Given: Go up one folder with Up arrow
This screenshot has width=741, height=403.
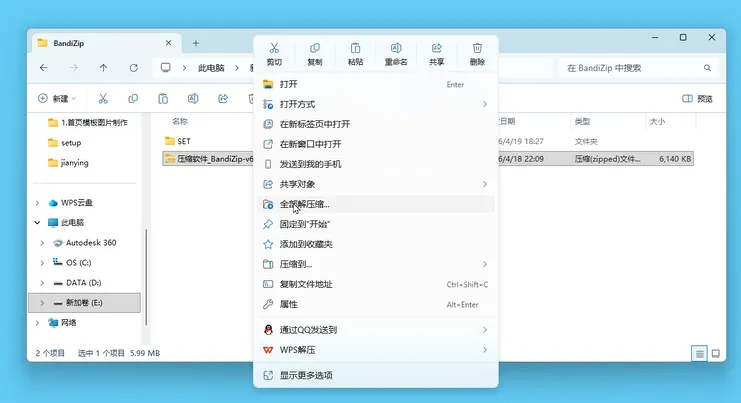Looking at the screenshot, I should click(x=103, y=68).
